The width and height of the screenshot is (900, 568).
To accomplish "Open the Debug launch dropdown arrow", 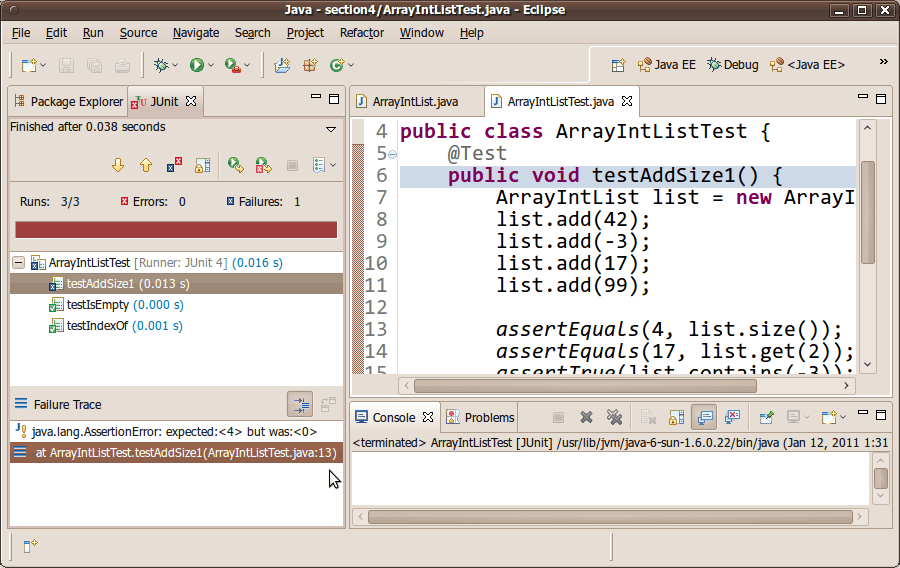I will pos(175,65).
